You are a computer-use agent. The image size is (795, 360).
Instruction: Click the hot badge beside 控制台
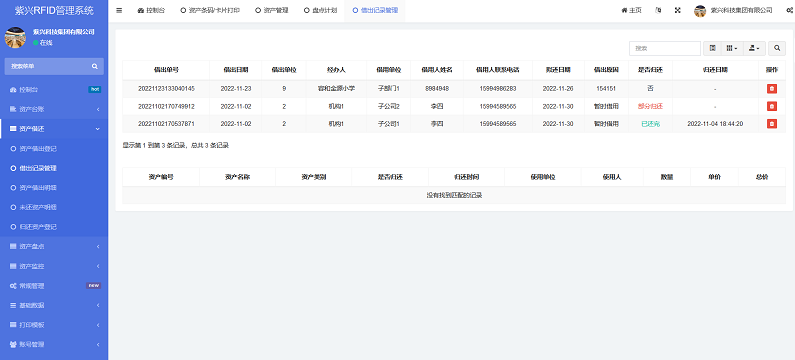pyautogui.click(x=94, y=90)
